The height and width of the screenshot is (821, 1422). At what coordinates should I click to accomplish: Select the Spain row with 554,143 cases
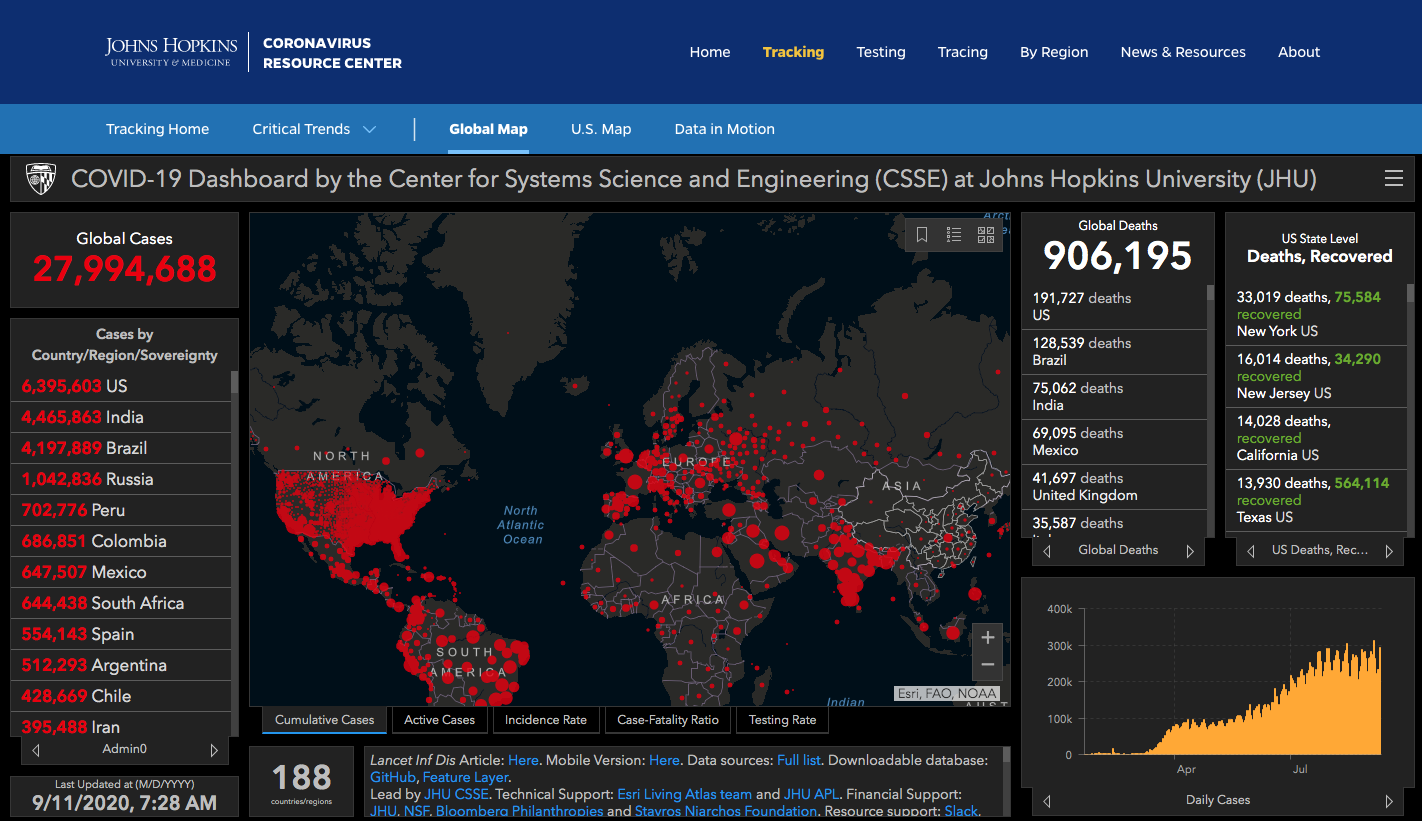click(120, 634)
